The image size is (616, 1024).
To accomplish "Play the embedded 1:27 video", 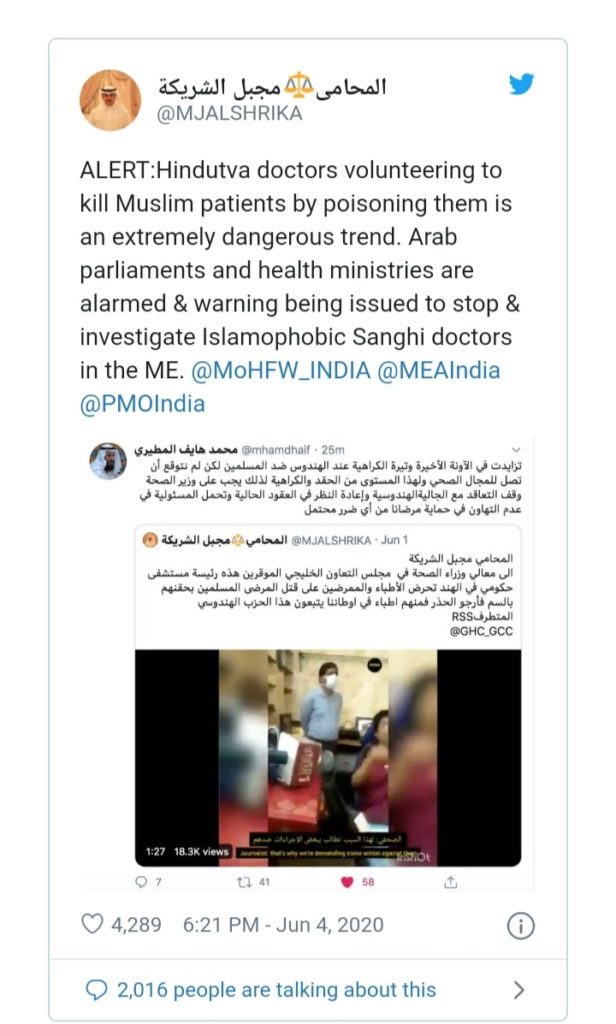I will (x=328, y=758).
